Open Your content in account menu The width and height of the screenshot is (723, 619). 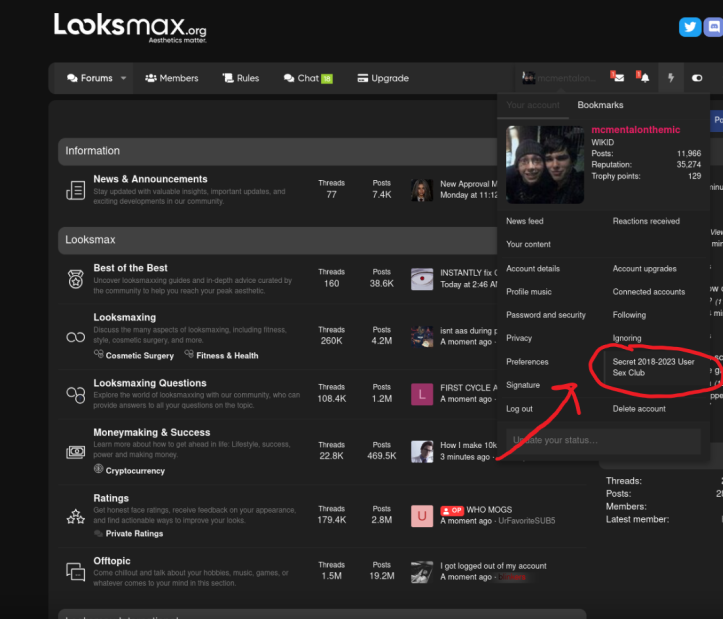[x=528, y=244]
